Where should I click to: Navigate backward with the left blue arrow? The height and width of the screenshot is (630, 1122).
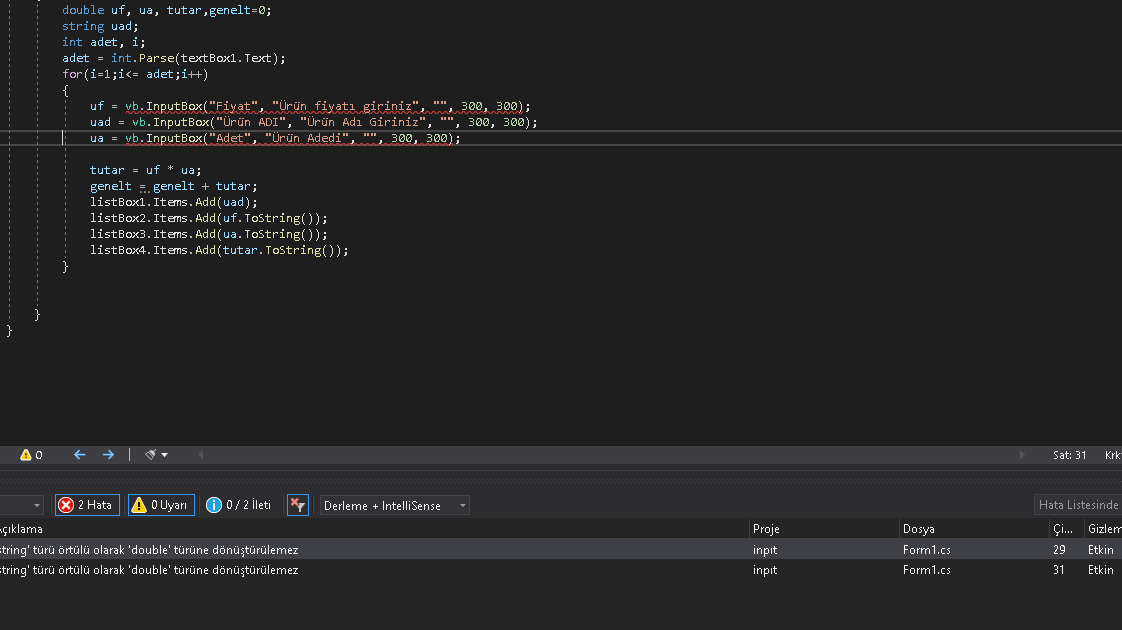79,455
